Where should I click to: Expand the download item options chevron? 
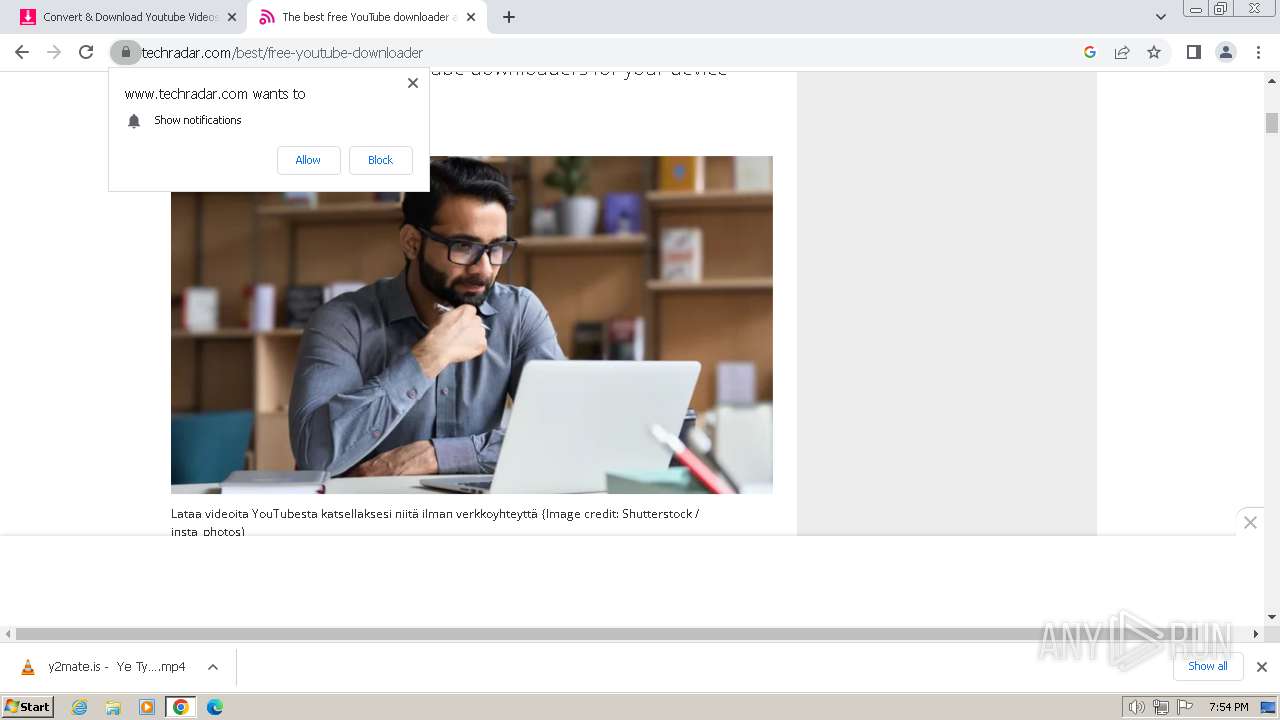212,667
